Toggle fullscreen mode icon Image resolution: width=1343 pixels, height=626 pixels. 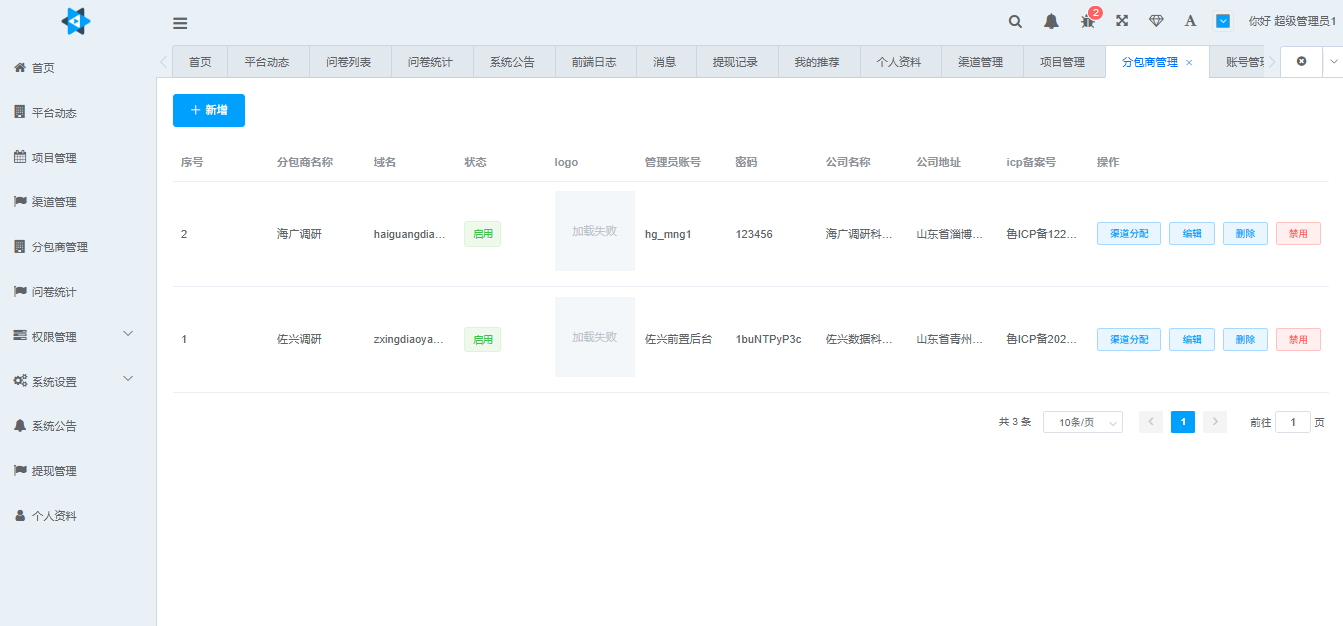[x=1121, y=21]
